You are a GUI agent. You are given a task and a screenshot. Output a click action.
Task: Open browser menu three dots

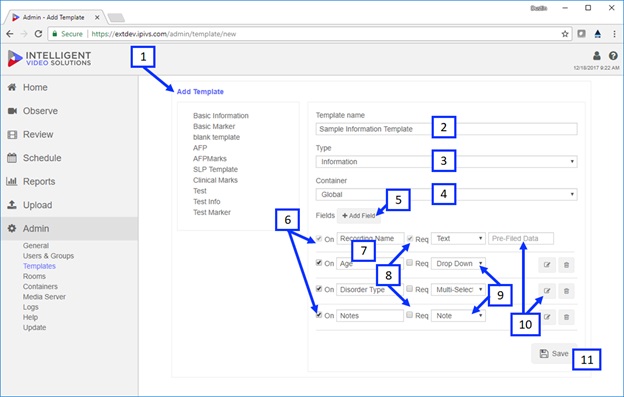click(614, 34)
